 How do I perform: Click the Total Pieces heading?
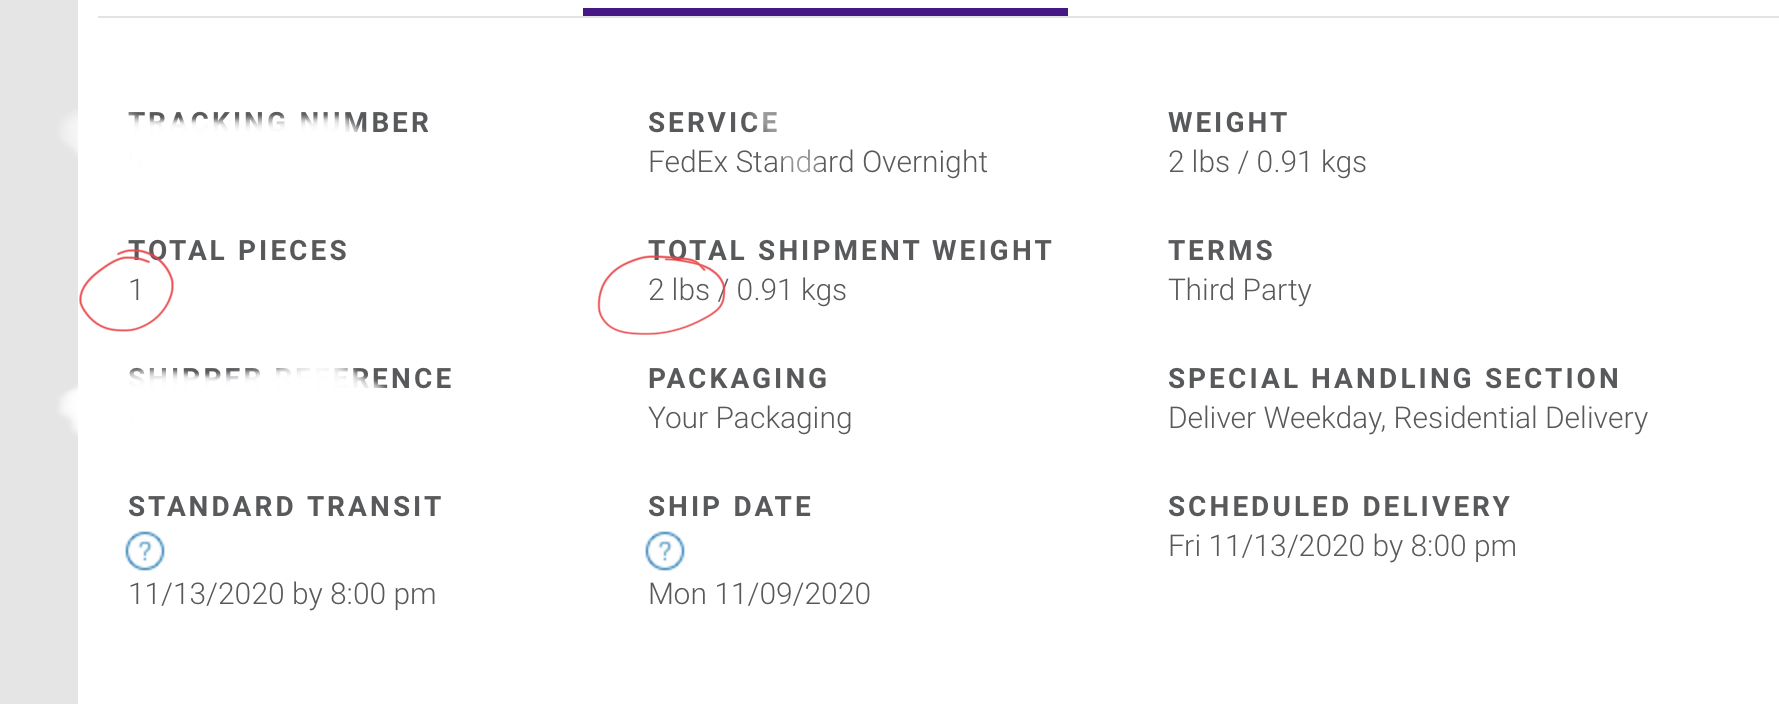tap(238, 251)
